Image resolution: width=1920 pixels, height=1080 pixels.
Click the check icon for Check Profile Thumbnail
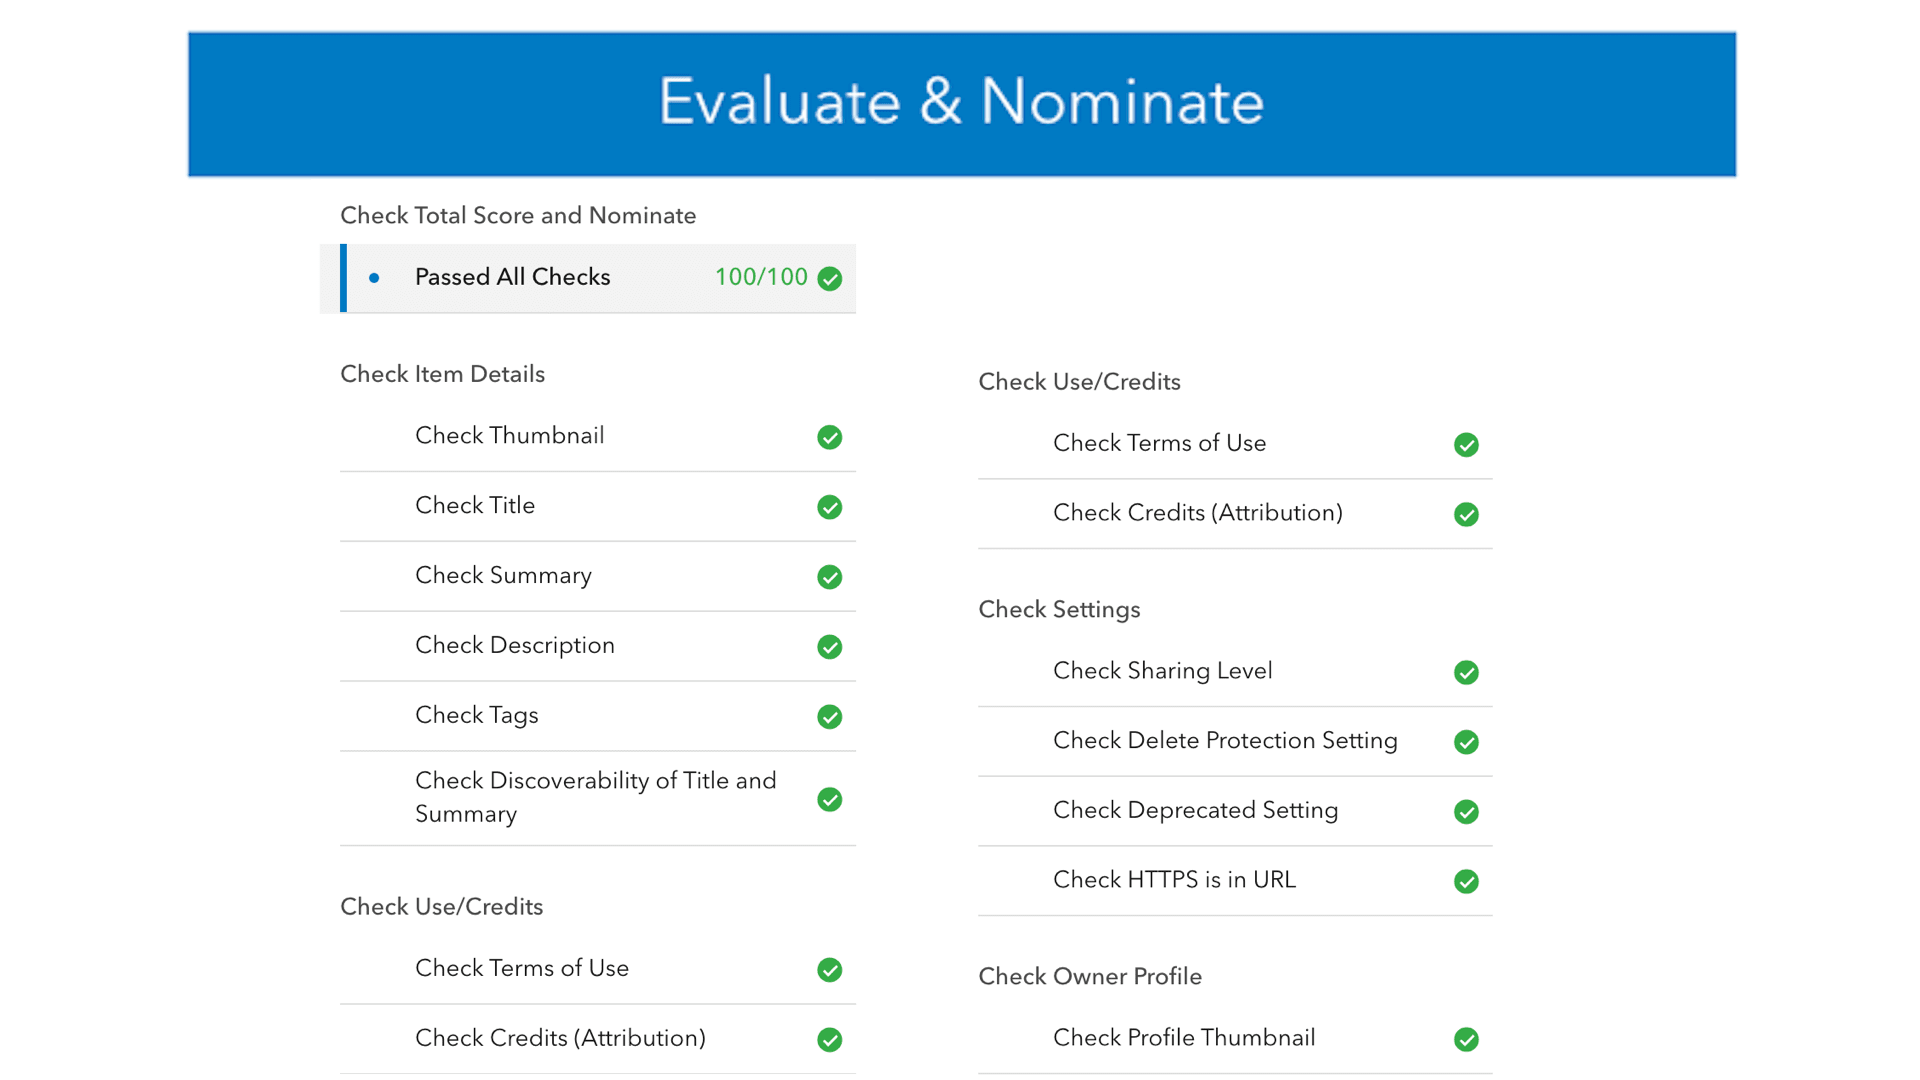pos(1467,1039)
